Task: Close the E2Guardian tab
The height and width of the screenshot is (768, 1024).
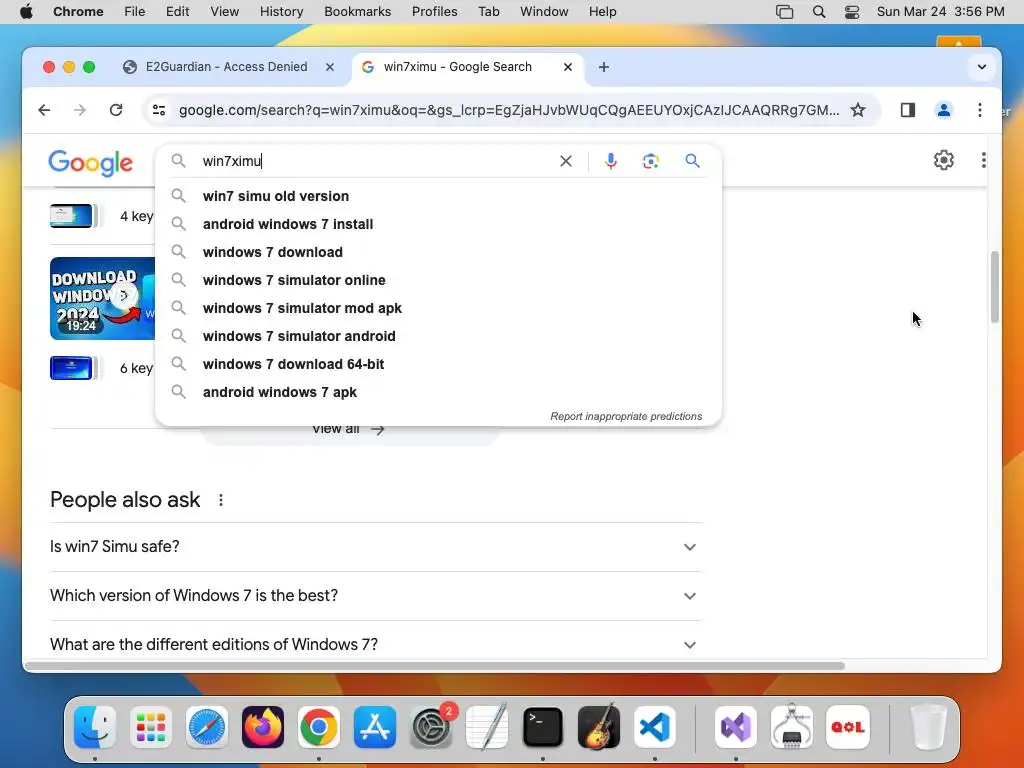Action: pos(330,67)
